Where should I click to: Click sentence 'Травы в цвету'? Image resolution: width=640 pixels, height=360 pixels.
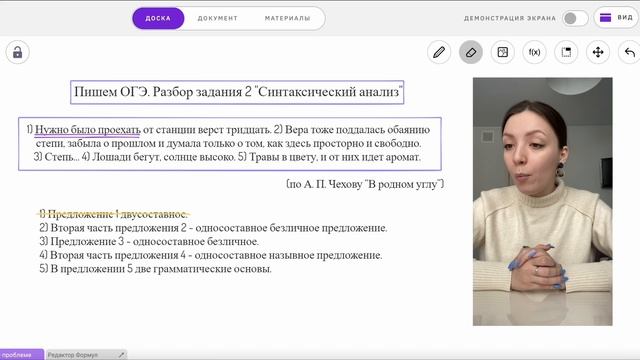click(x=283, y=157)
